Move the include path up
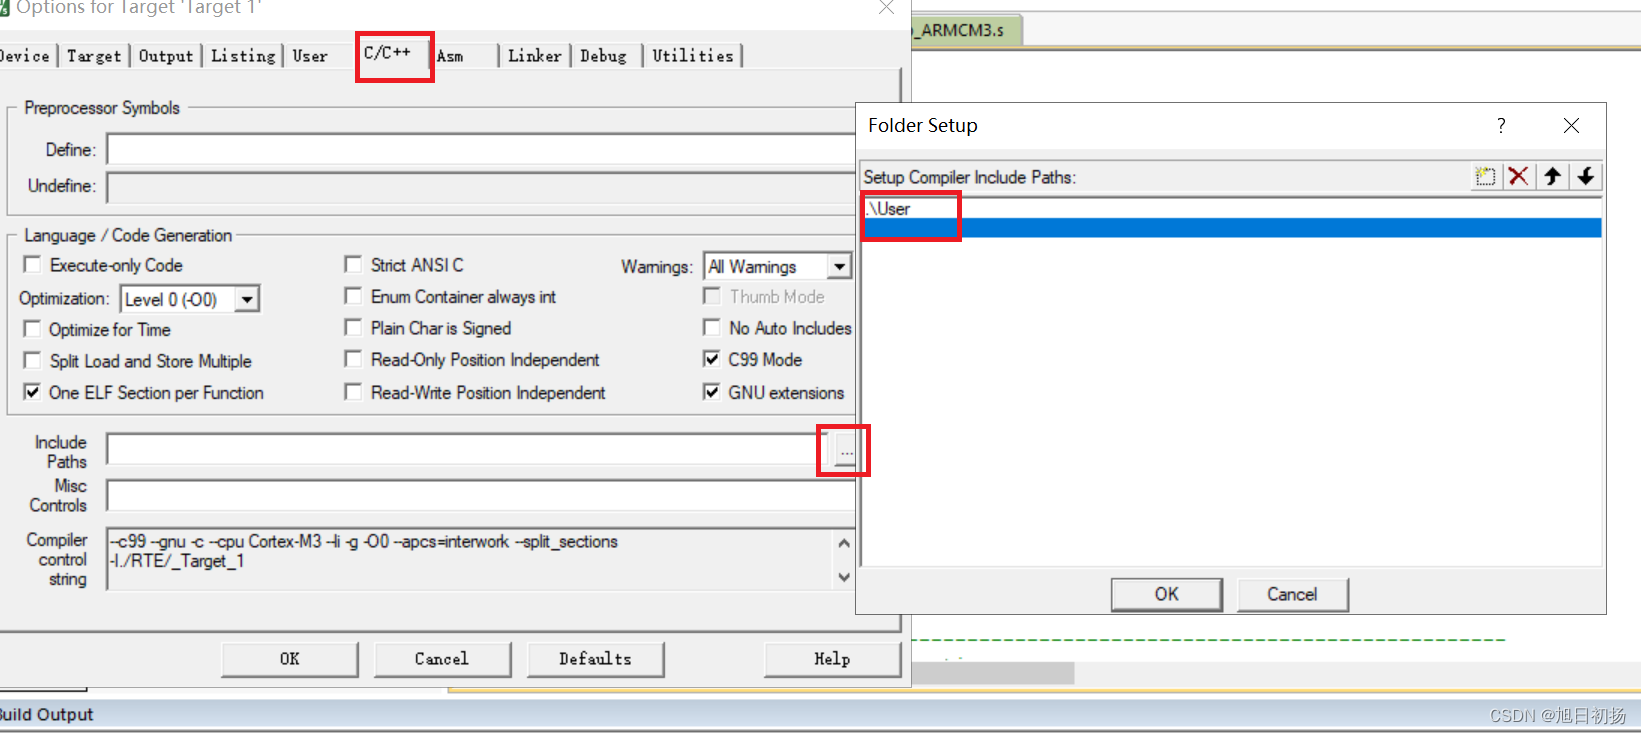Screen dimensions: 1641x734 (x=1552, y=177)
